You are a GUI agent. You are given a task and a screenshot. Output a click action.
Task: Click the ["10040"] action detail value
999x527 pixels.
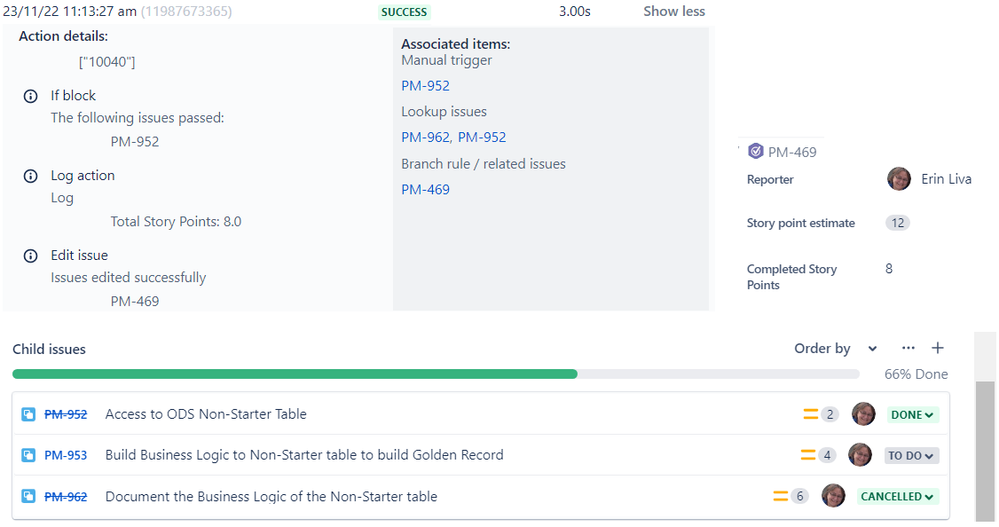[x=107, y=62]
